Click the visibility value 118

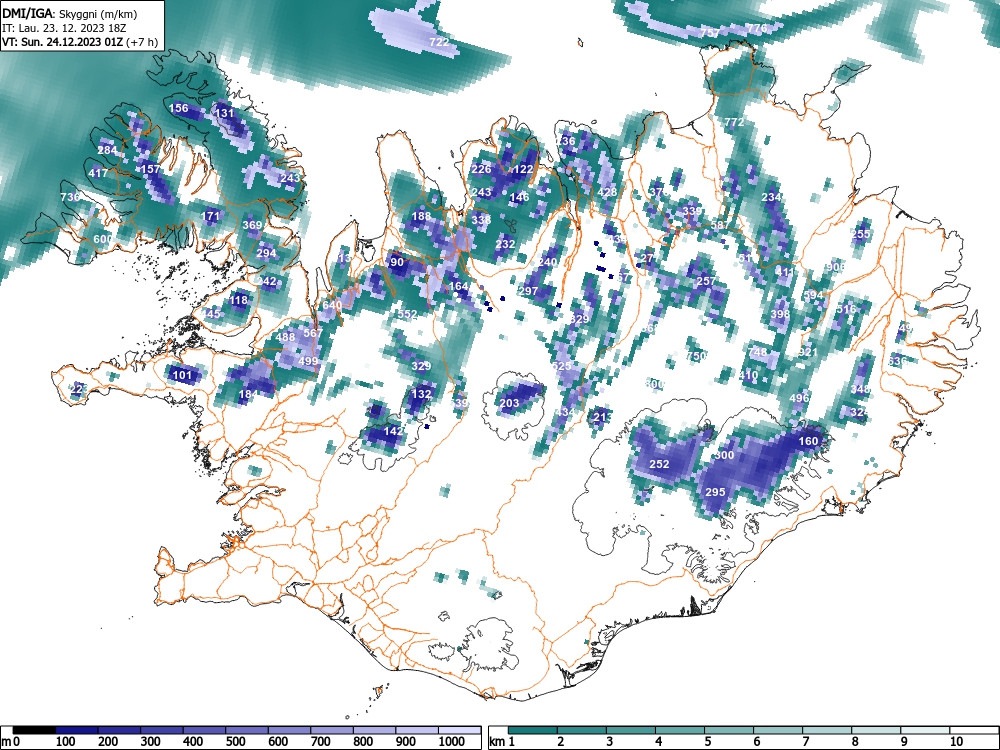point(239,300)
